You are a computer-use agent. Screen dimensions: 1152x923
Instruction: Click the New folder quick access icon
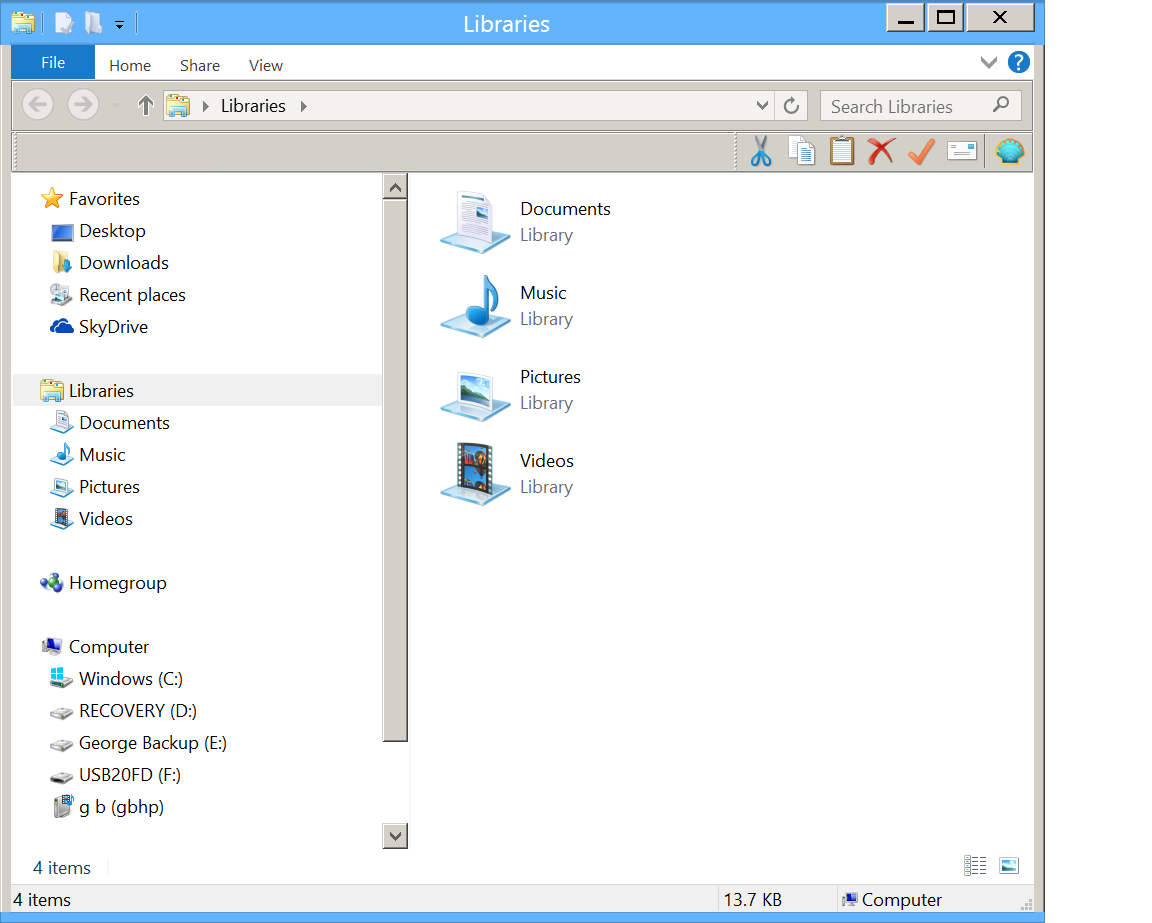coord(93,23)
